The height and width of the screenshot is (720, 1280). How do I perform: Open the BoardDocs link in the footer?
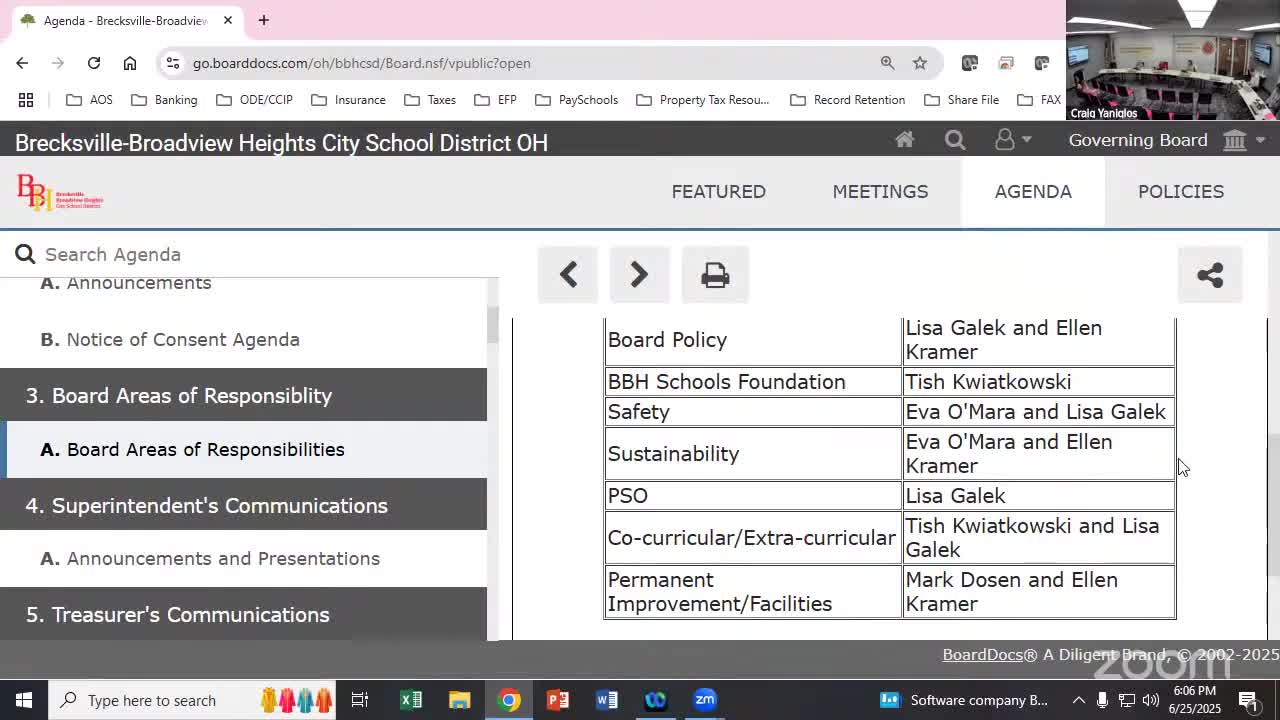point(982,655)
